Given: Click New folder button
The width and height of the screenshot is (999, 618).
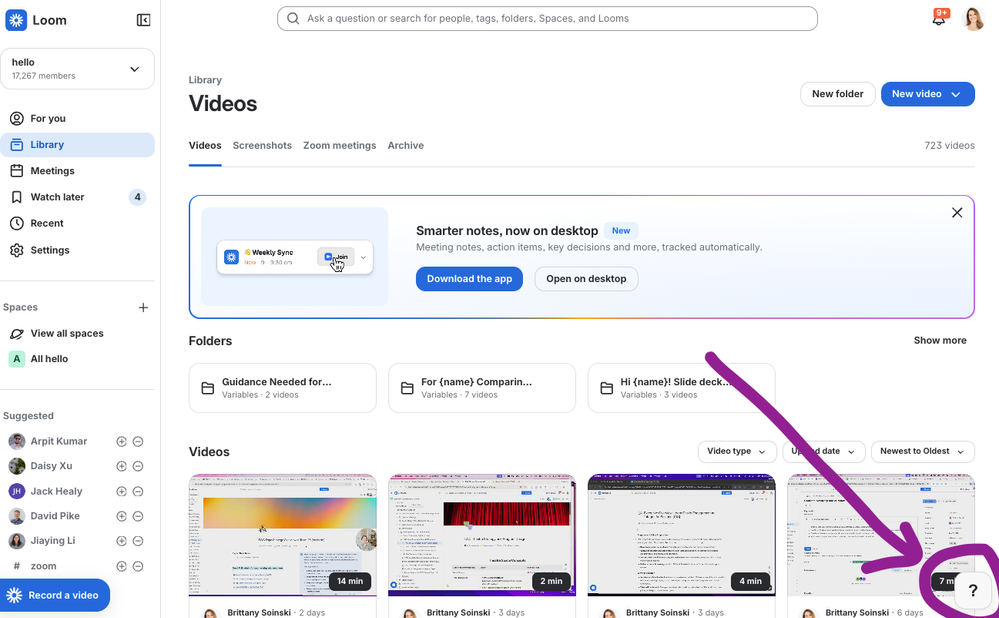Looking at the screenshot, I should (837, 94).
